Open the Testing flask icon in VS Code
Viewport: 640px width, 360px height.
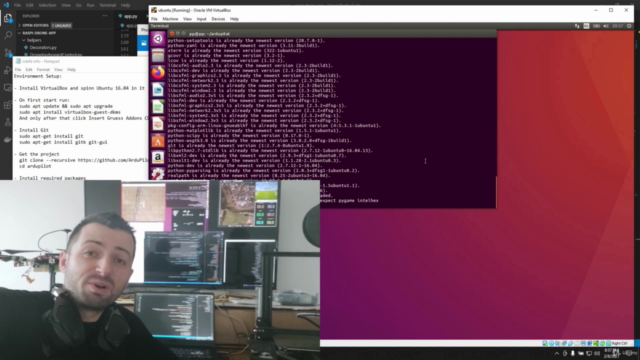pos(8,122)
